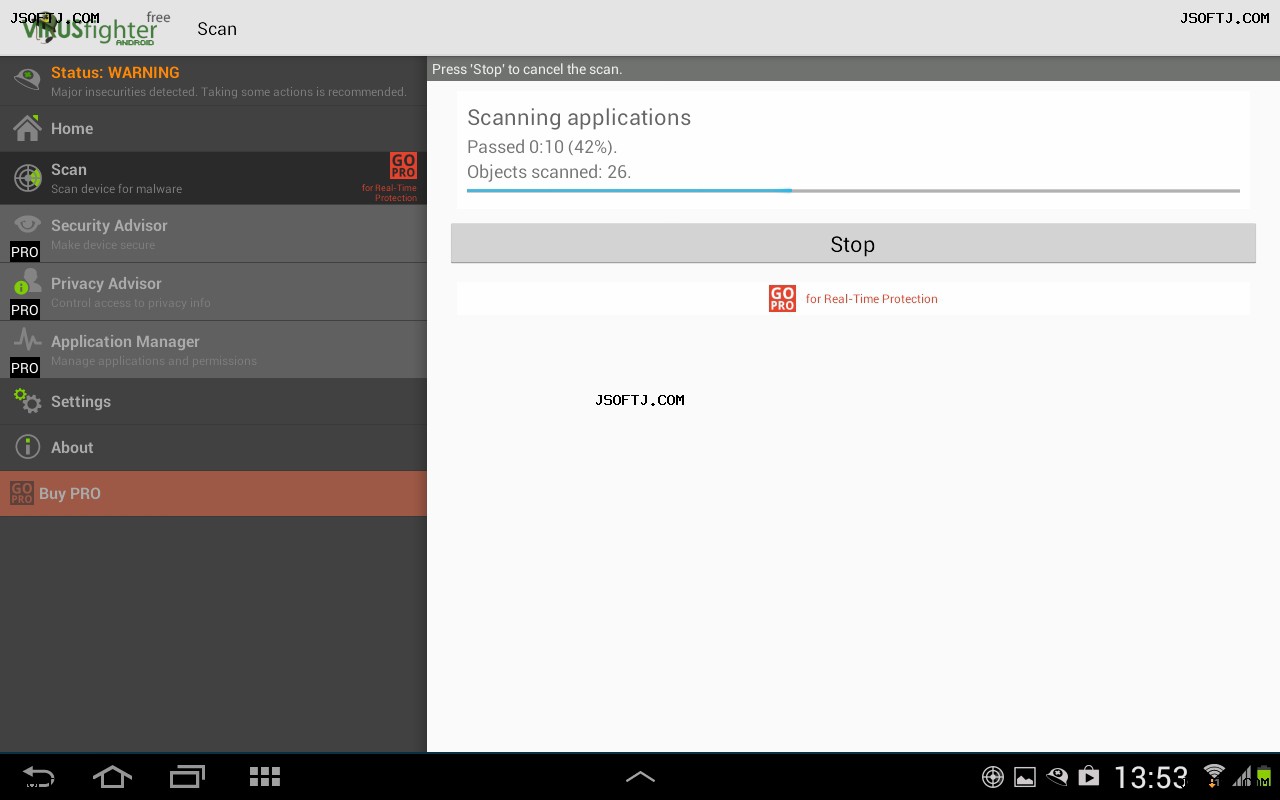Image resolution: width=1280 pixels, height=800 pixels.
Task: Tap the picture notification icon
Action: pos(1025,777)
